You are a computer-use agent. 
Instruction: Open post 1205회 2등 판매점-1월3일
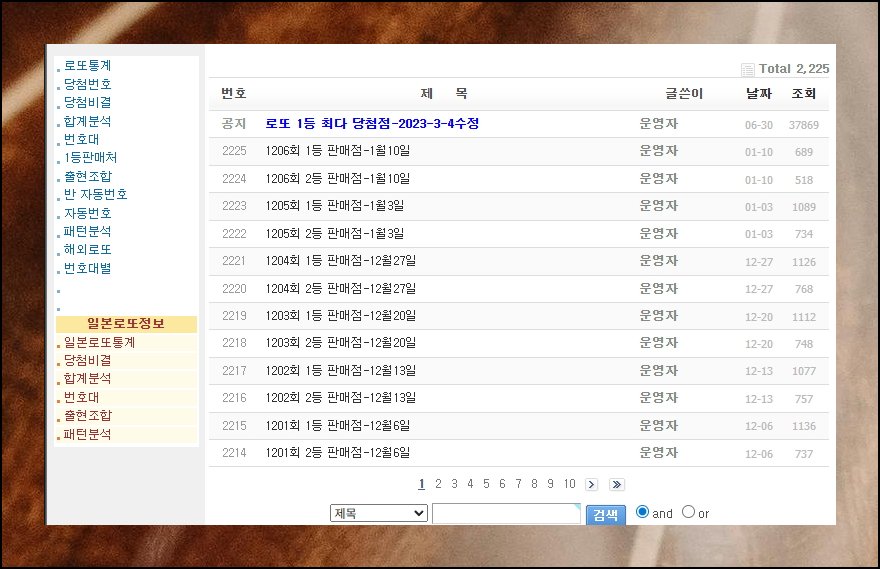click(334, 233)
